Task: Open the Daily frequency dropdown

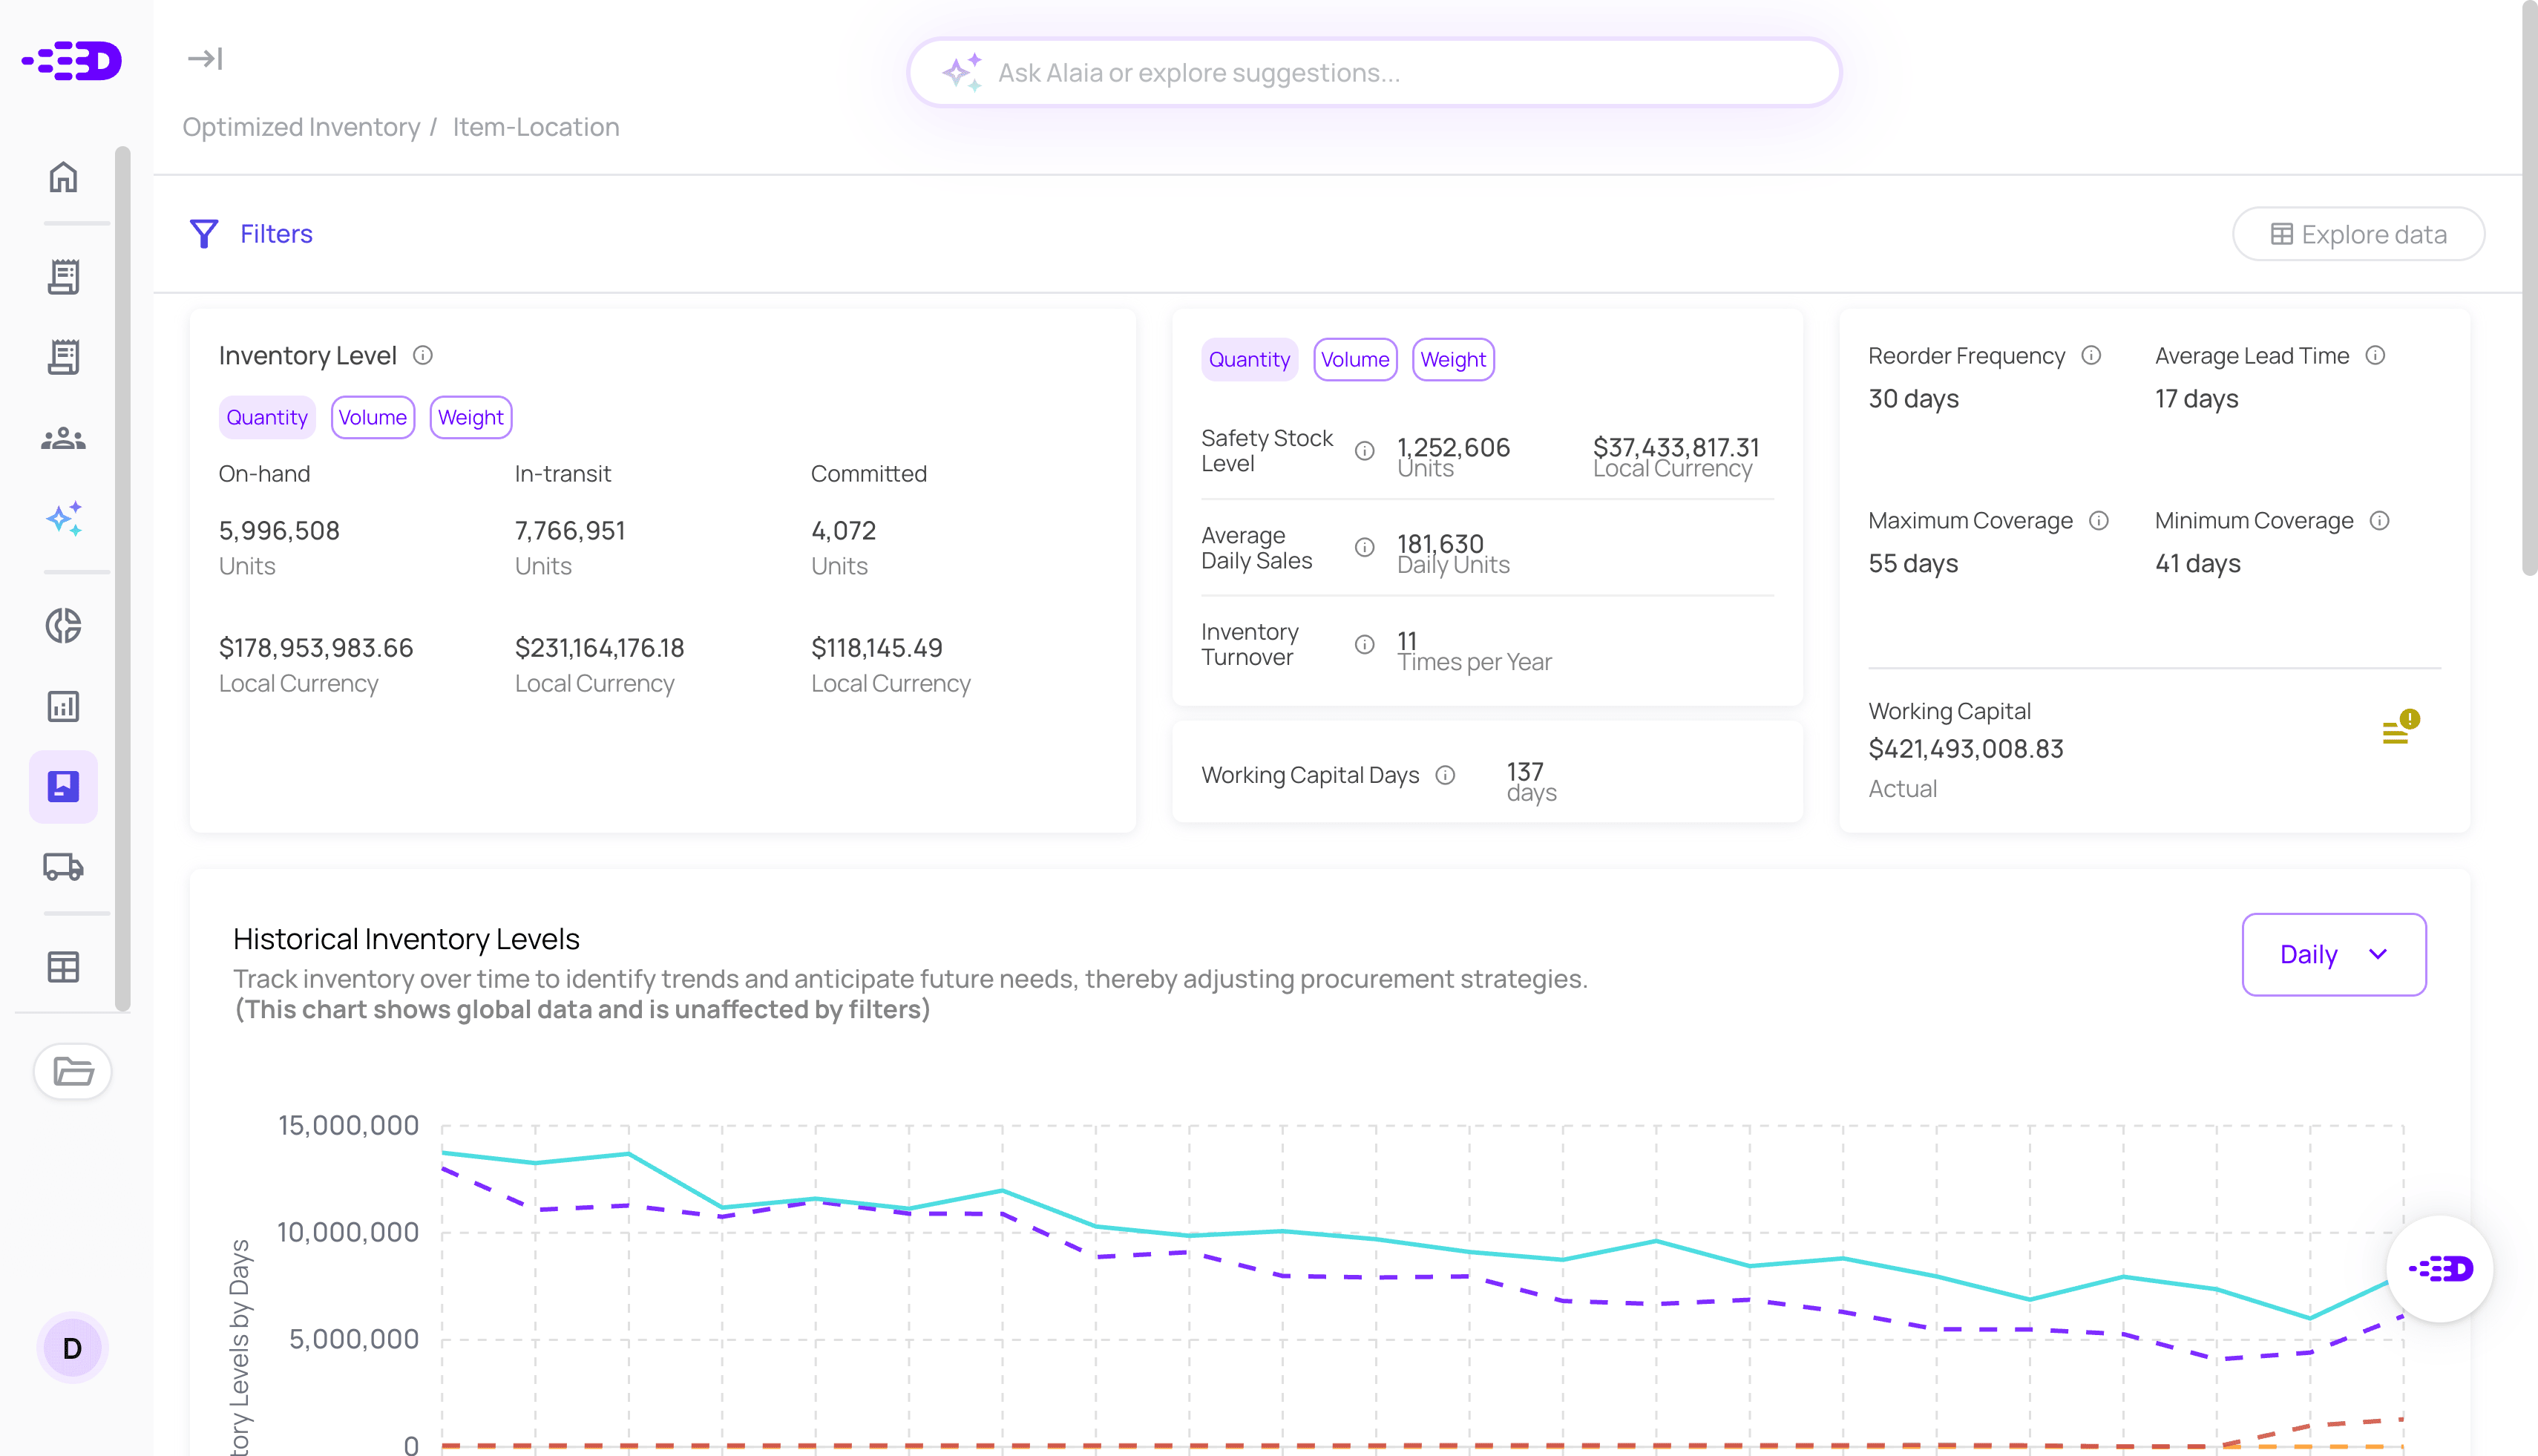Action: click(x=2334, y=954)
